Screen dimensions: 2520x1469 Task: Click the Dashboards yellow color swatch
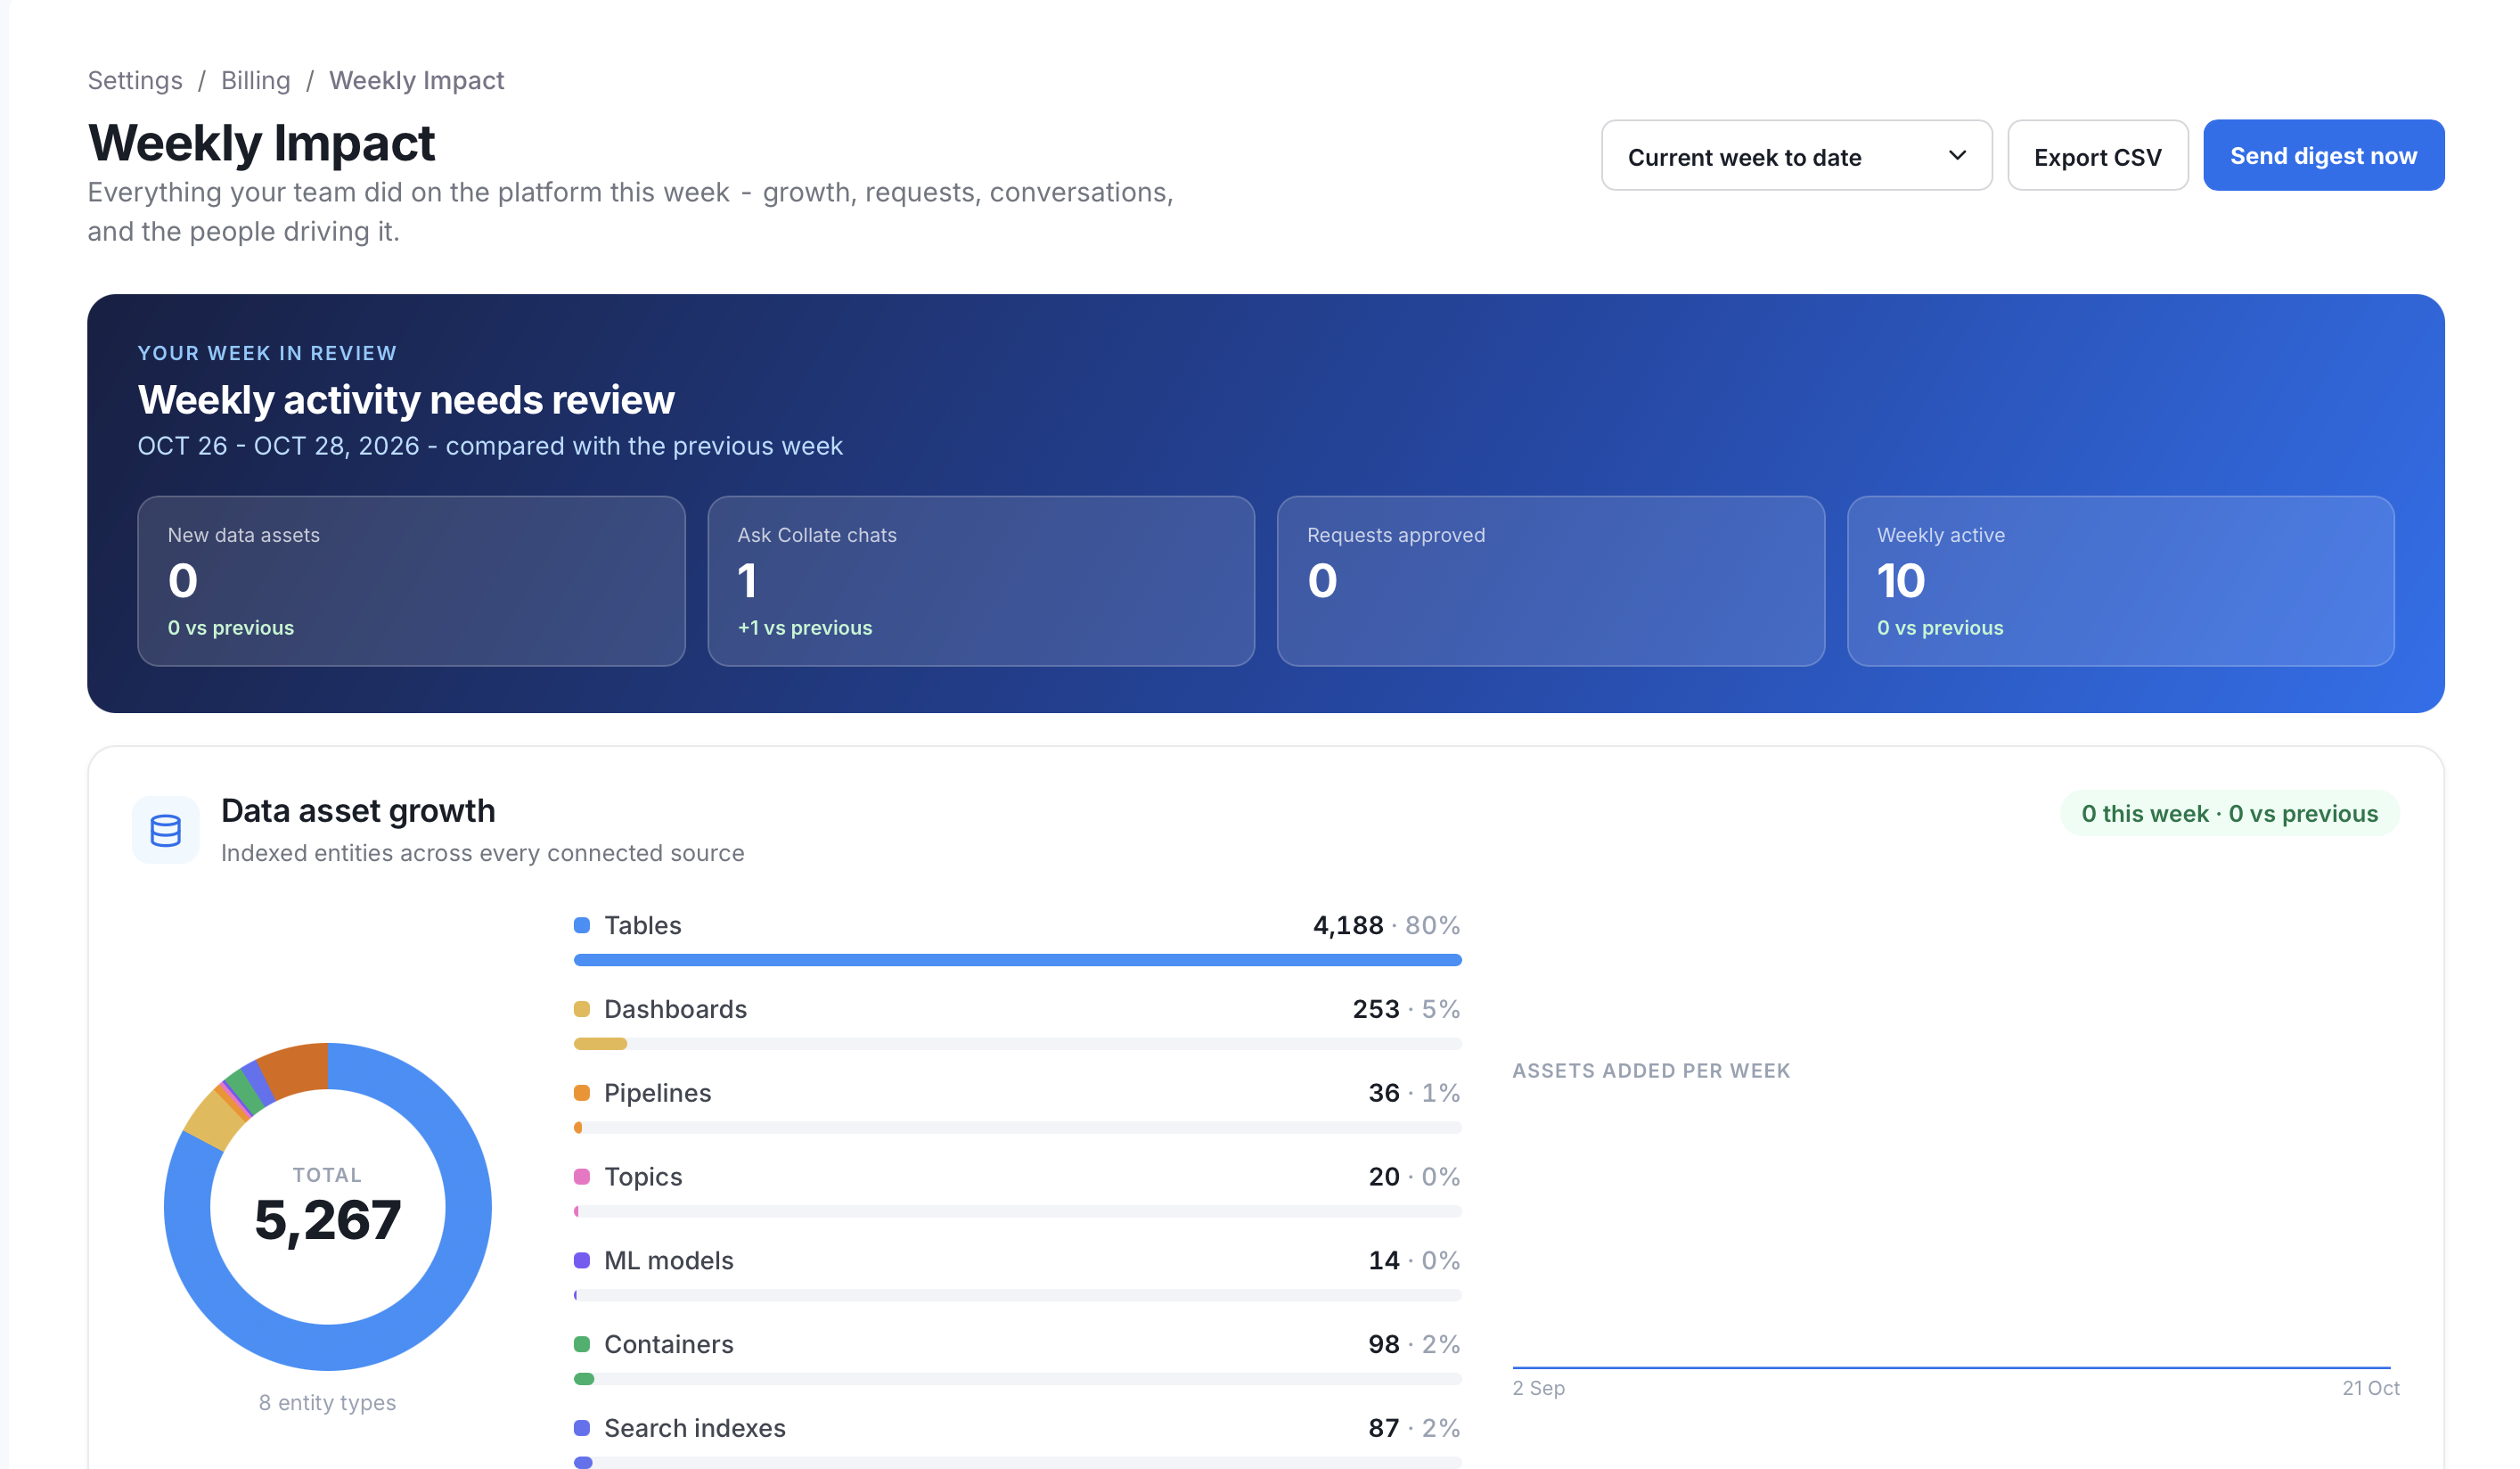pyautogui.click(x=582, y=1009)
